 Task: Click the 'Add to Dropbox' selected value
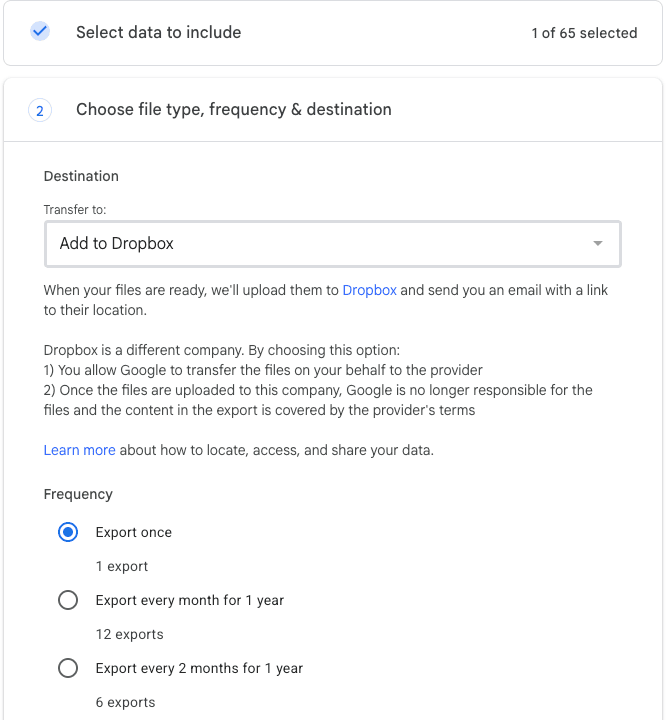(117, 243)
